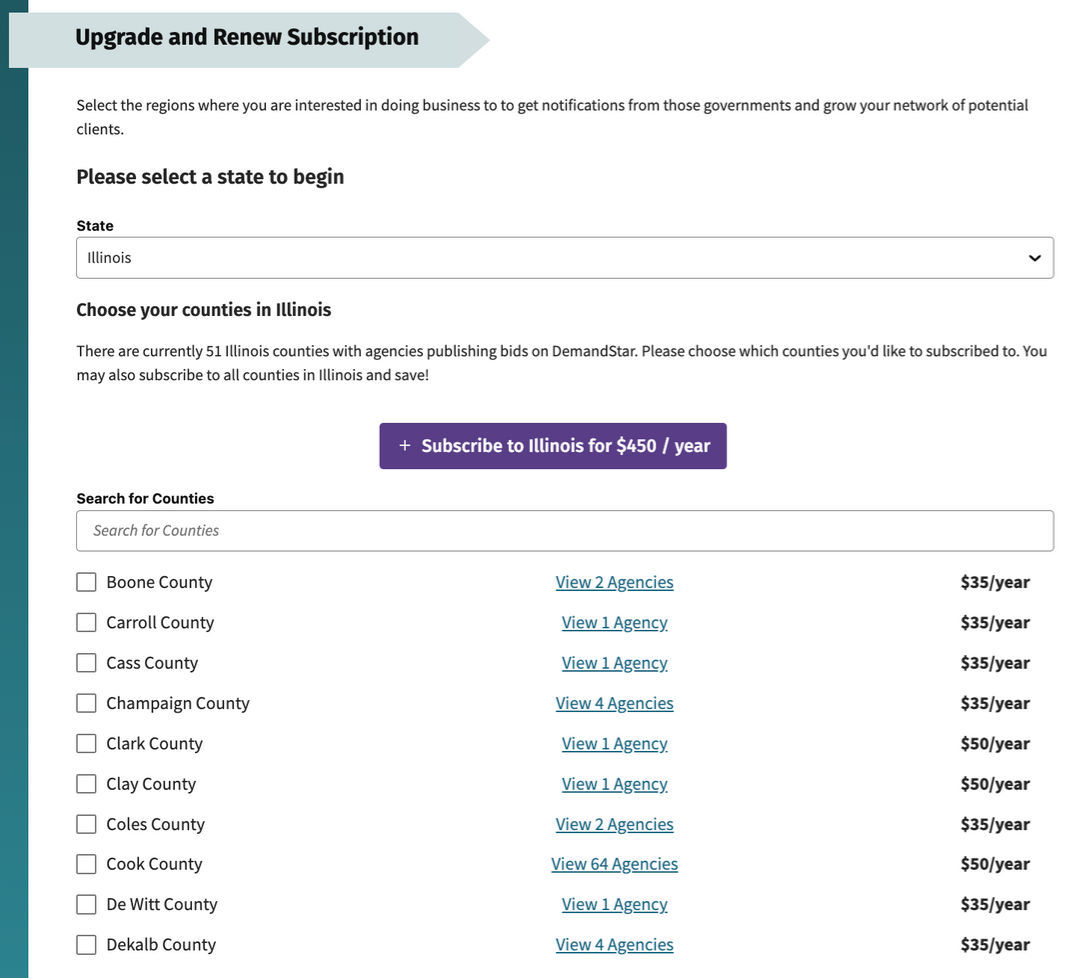Click the Search for Counties input field
Viewport: 1081px width, 978px height.
tap(565, 530)
